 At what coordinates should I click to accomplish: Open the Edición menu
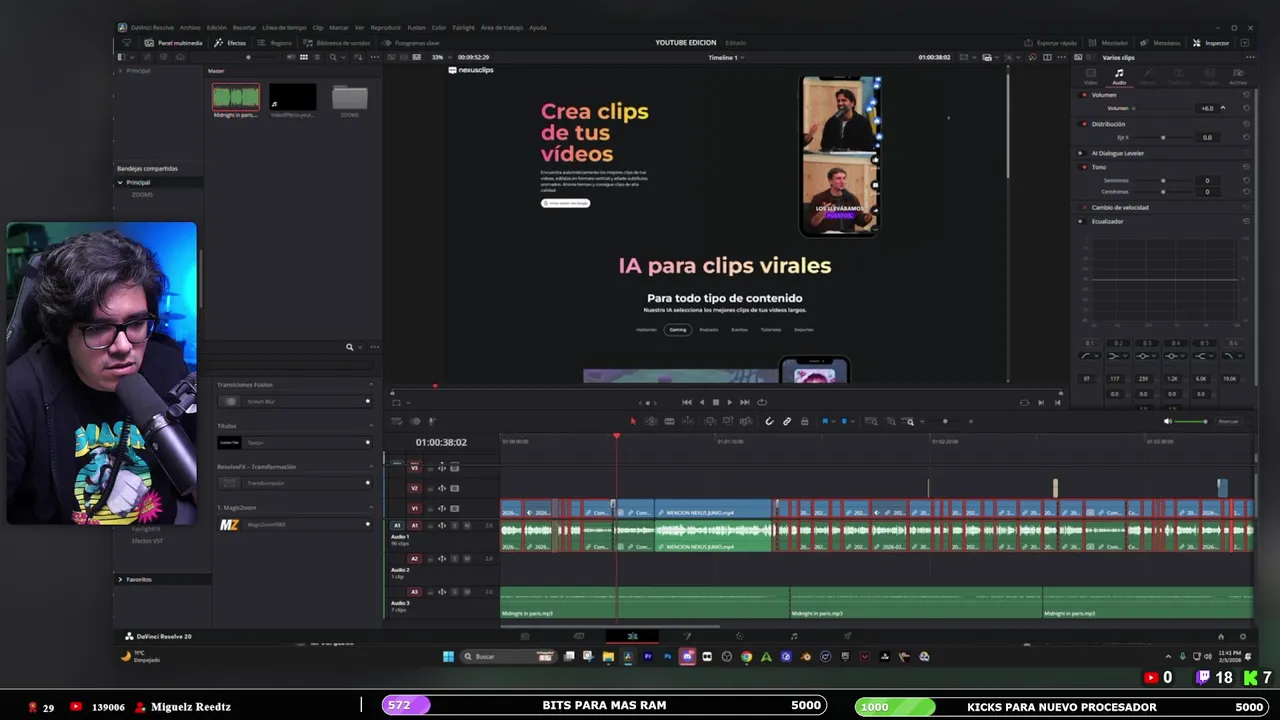(216, 28)
